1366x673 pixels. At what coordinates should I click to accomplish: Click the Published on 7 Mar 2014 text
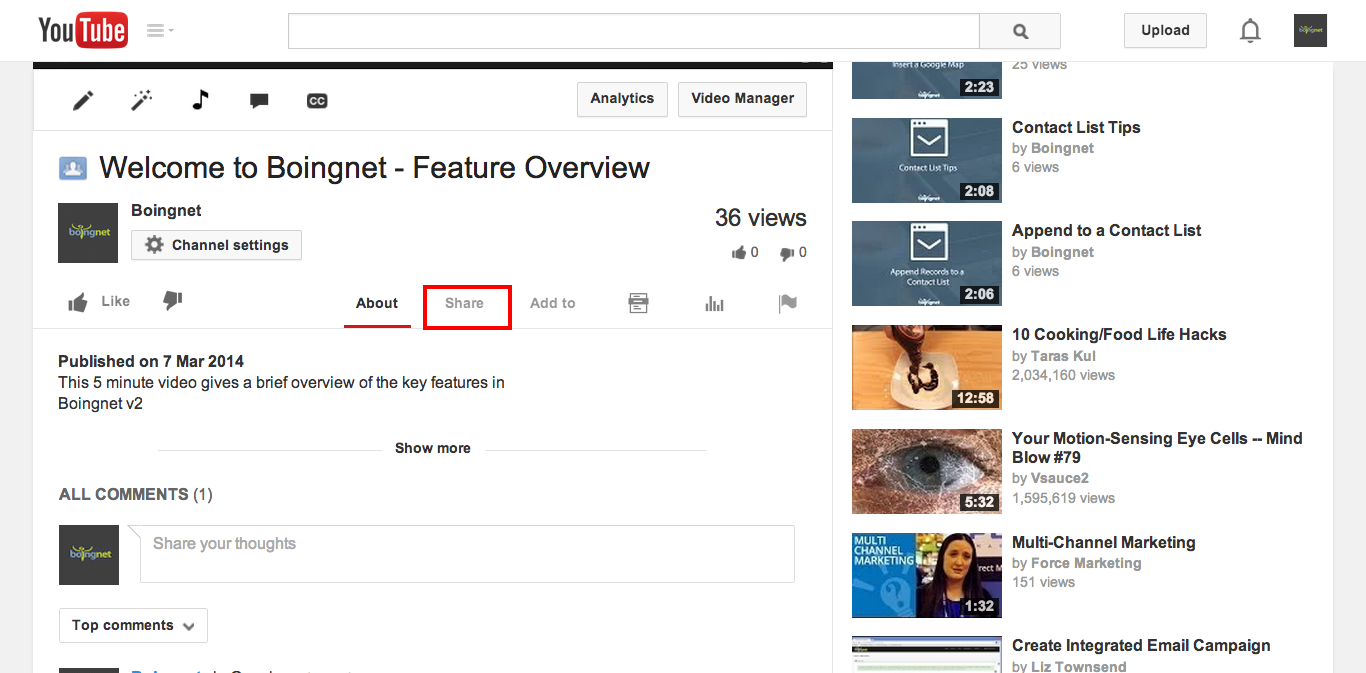[x=151, y=361]
